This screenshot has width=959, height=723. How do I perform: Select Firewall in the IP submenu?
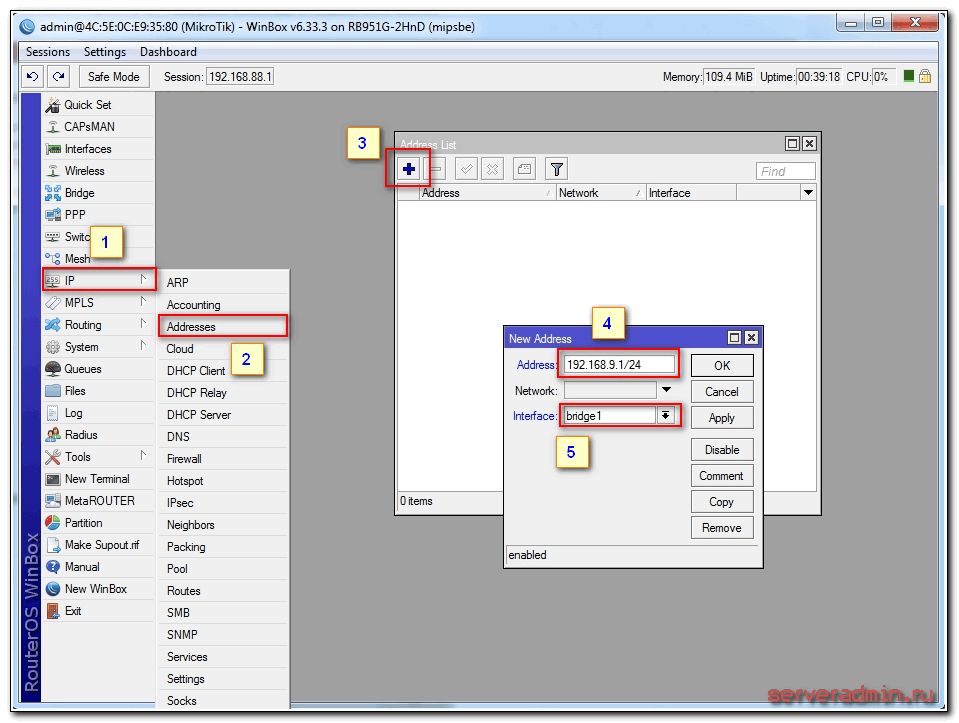223,458
